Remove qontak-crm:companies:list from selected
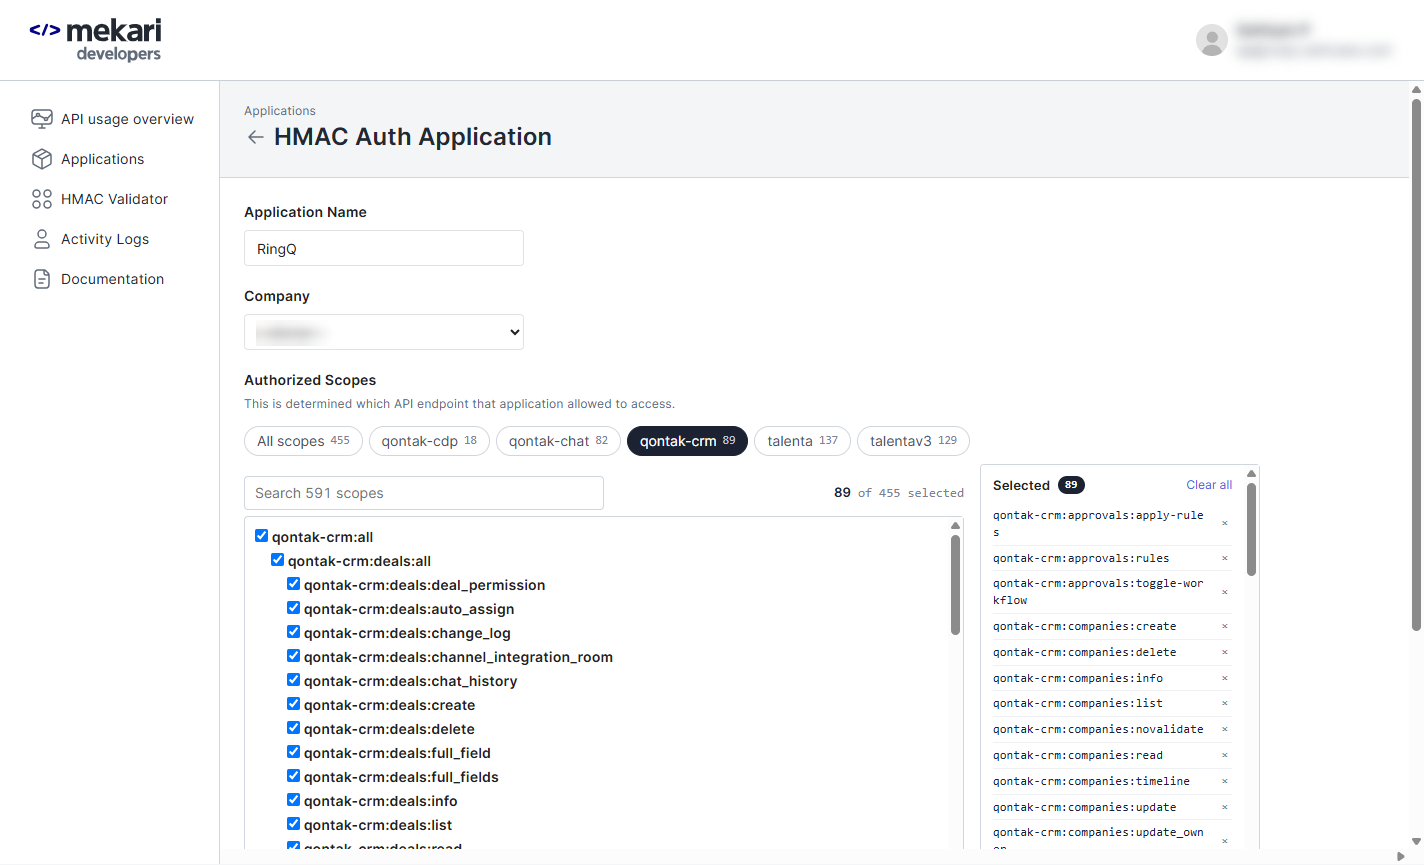The height and width of the screenshot is (865, 1424). pos(1225,703)
